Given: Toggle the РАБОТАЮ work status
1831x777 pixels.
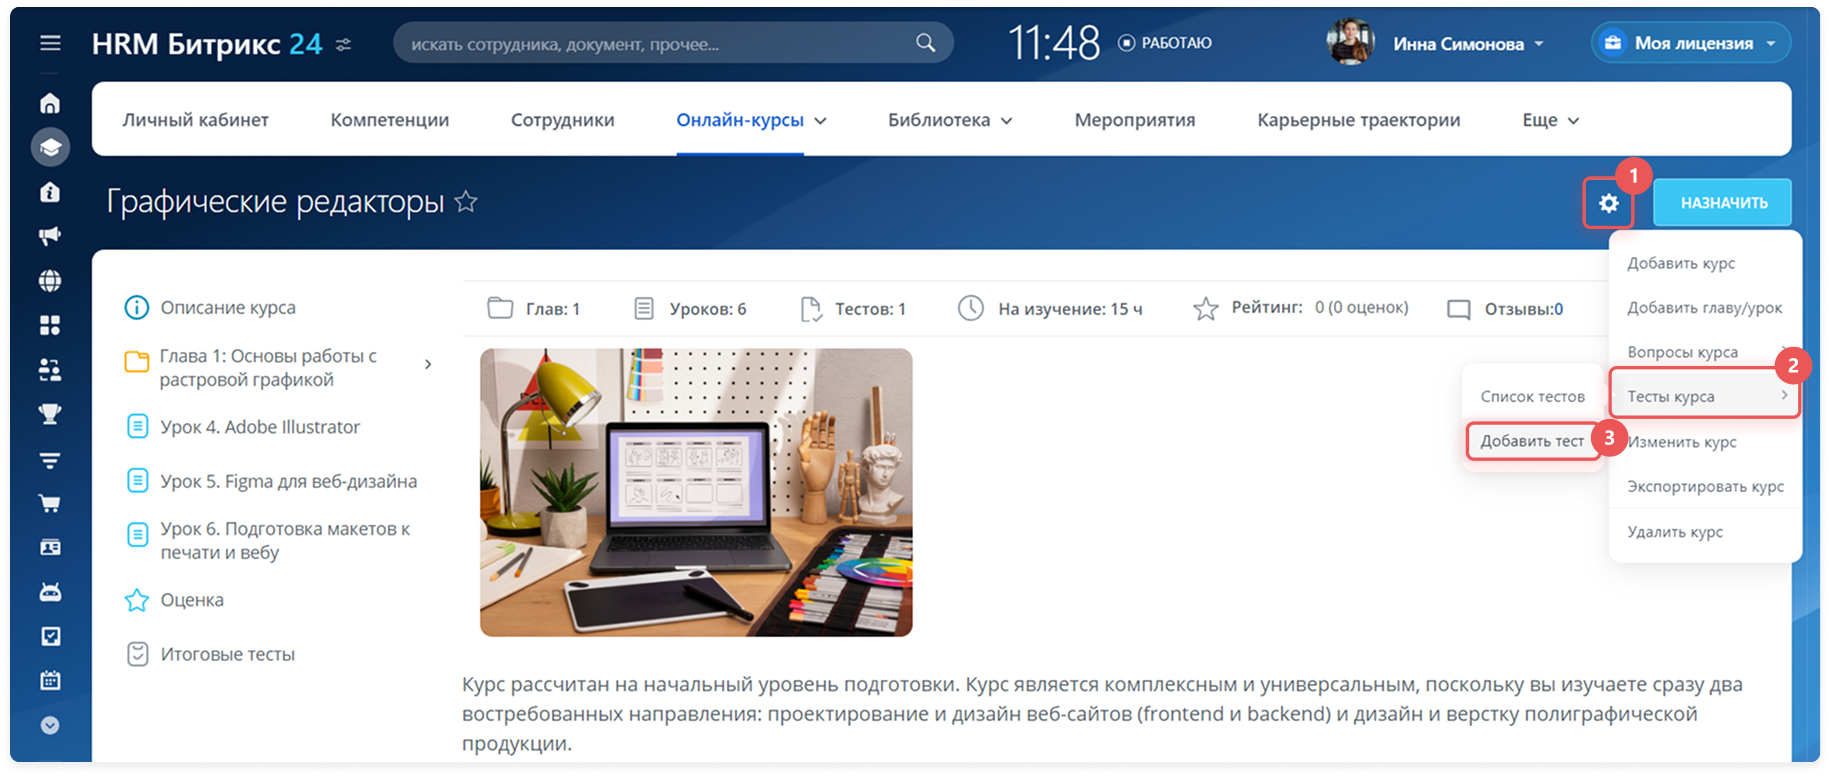Looking at the screenshot, I should coord(1165,43).
